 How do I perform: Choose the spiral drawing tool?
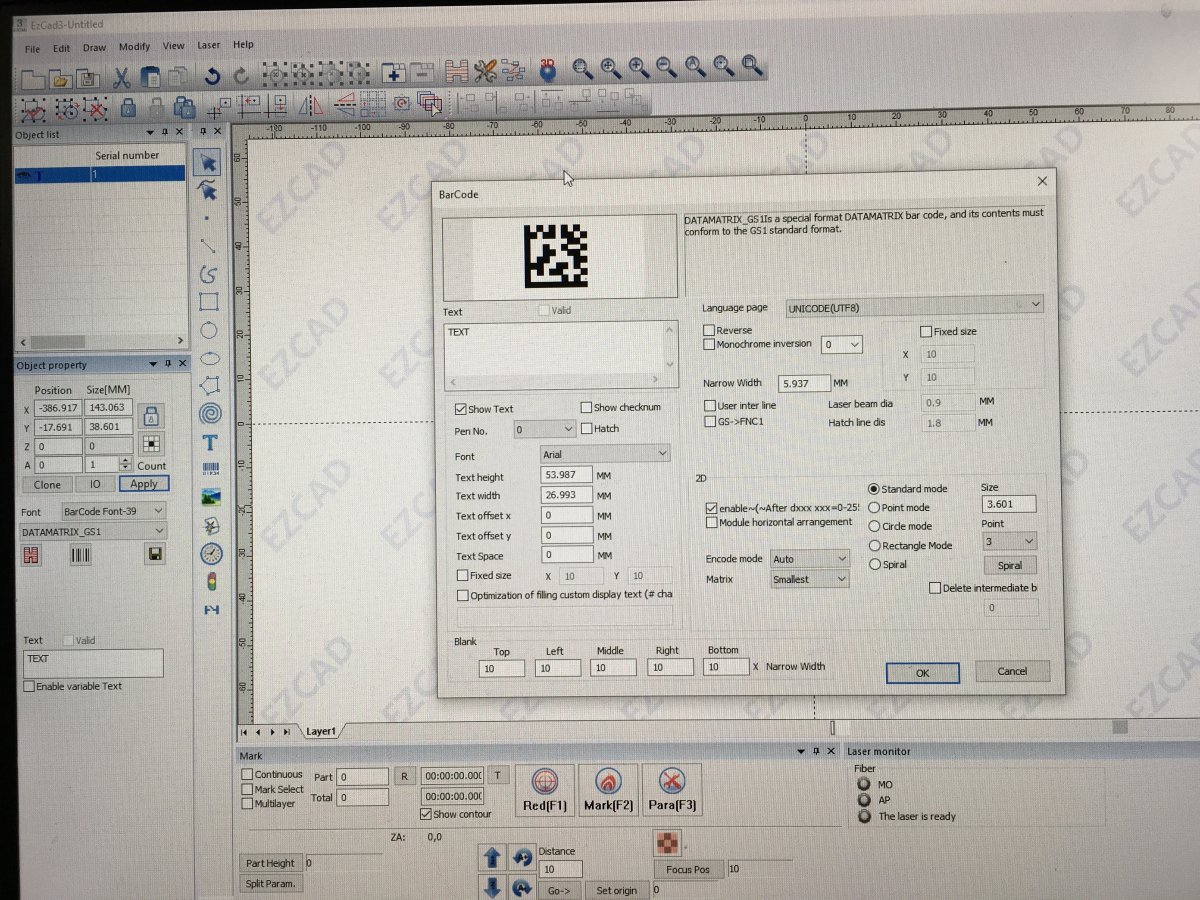pyautogui.click(x=210, y=413)
